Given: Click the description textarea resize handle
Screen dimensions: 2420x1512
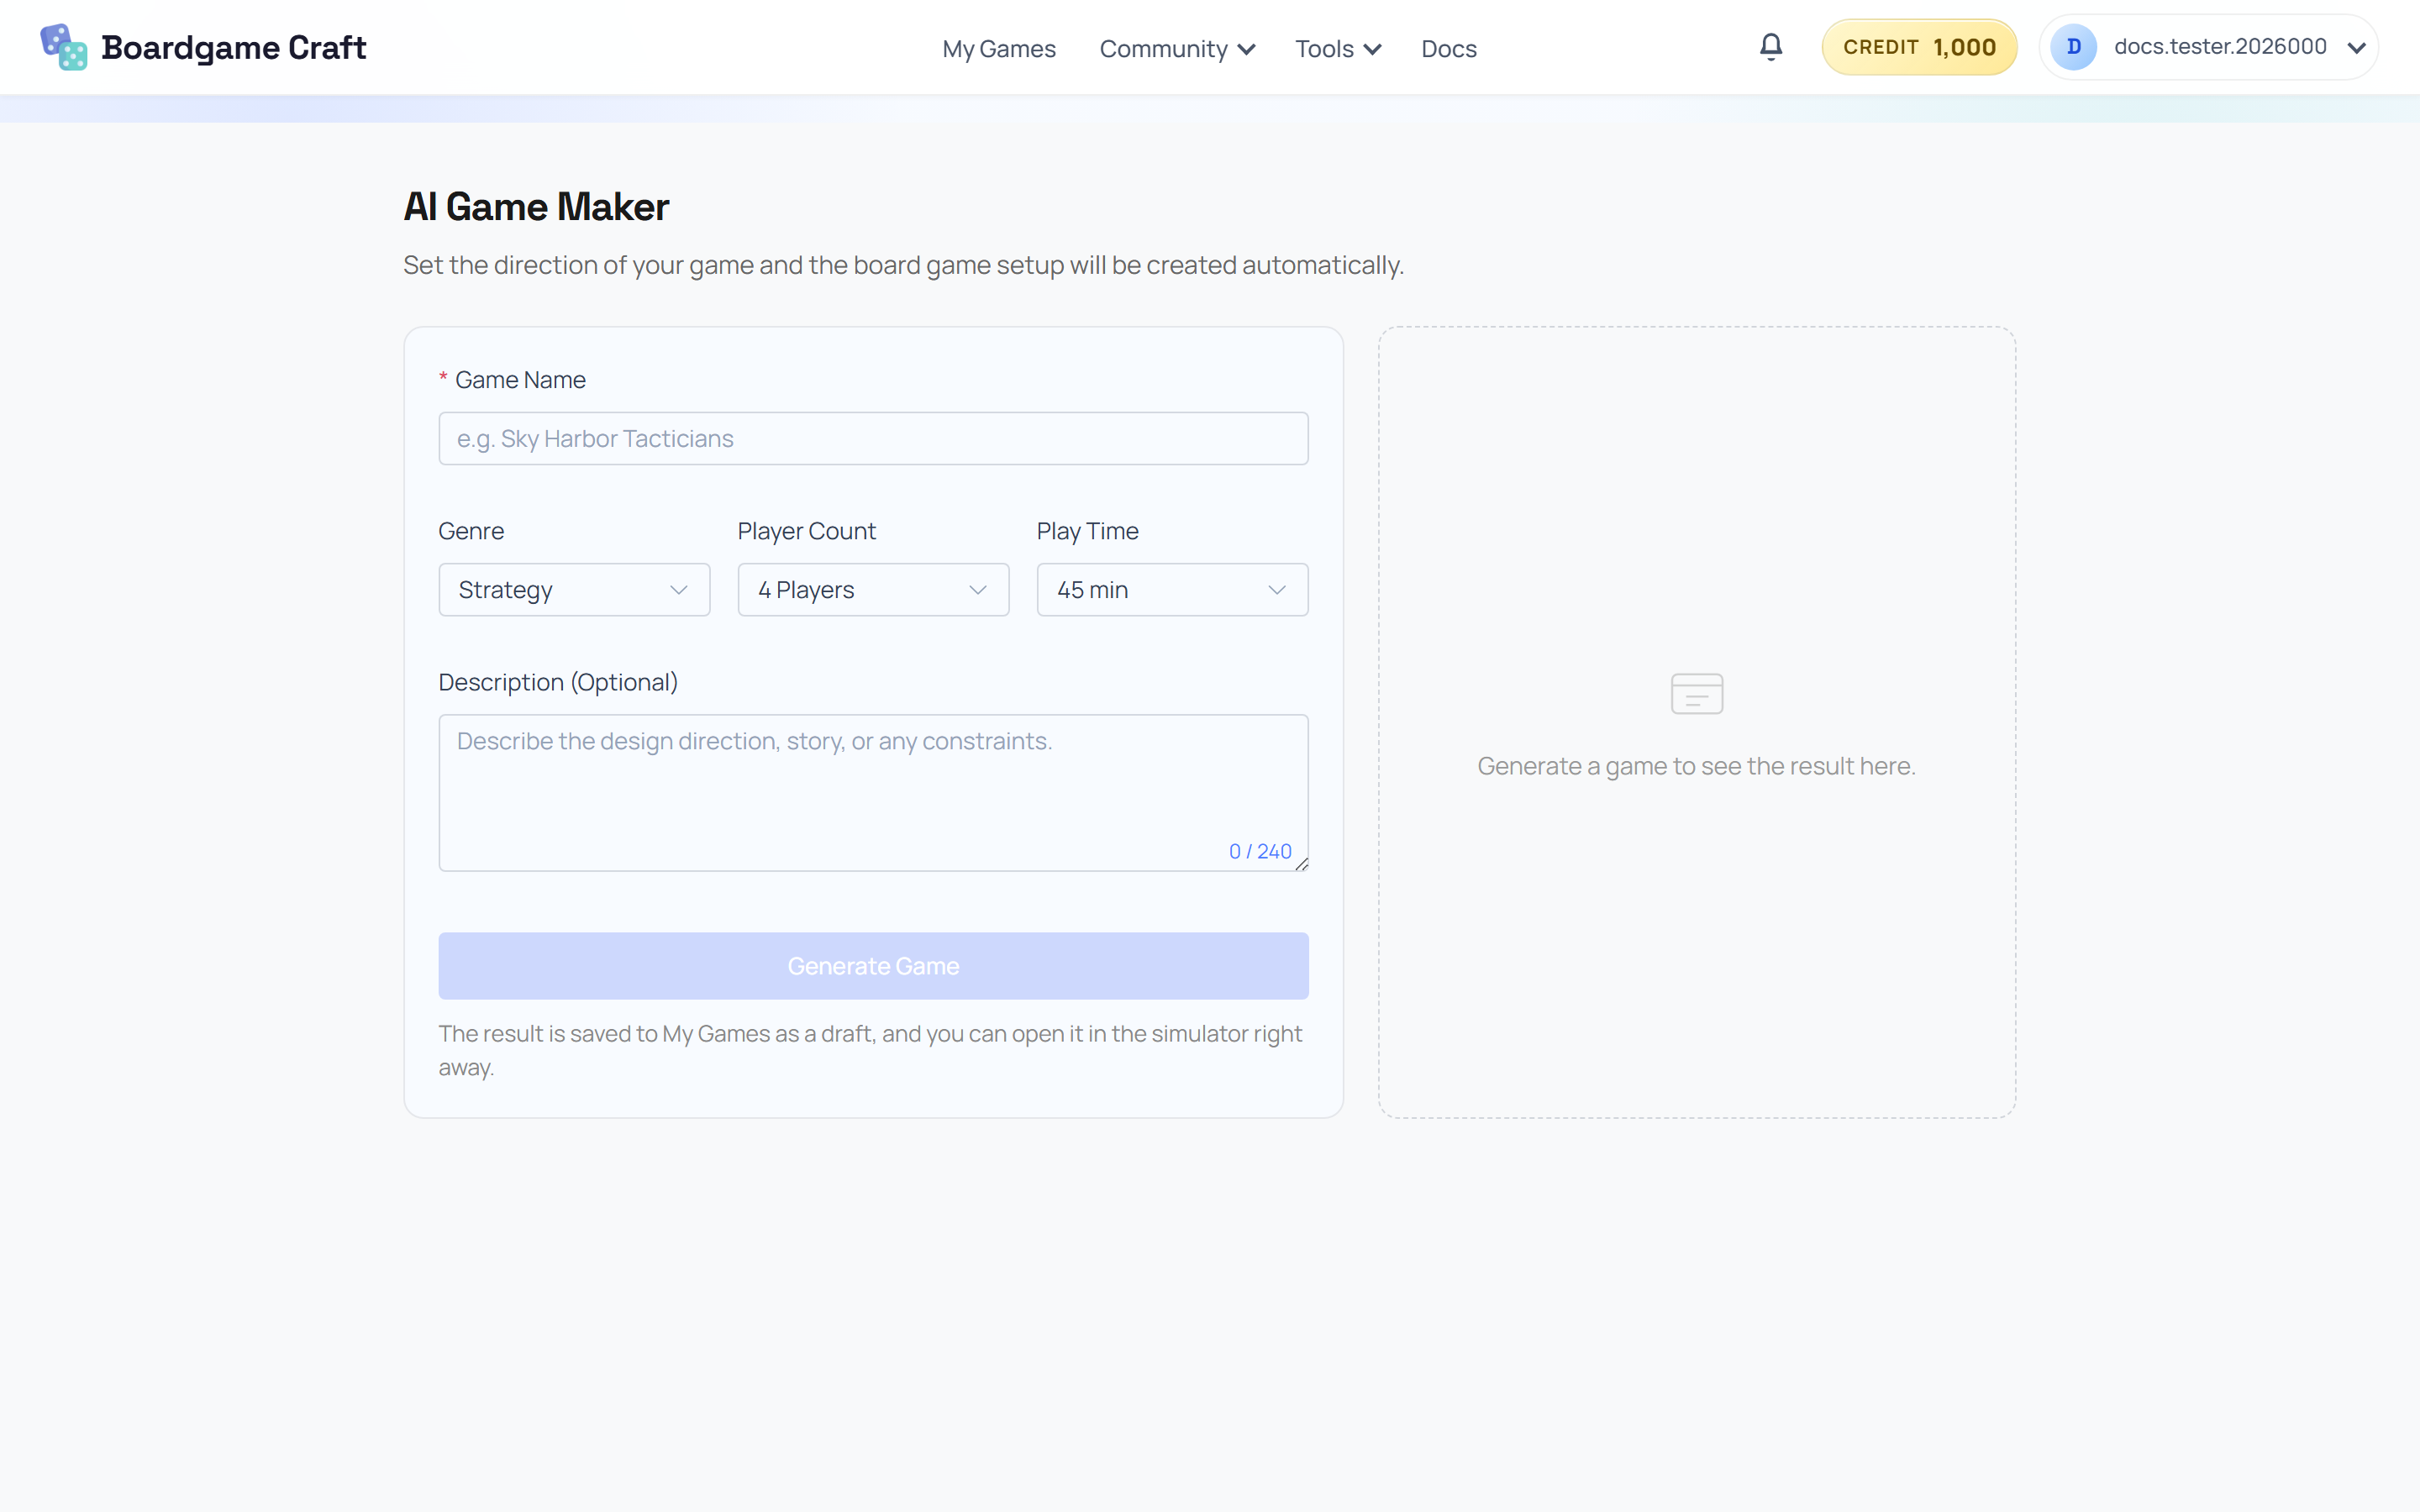Looking at the screenshot, I should pos(1301,864).
